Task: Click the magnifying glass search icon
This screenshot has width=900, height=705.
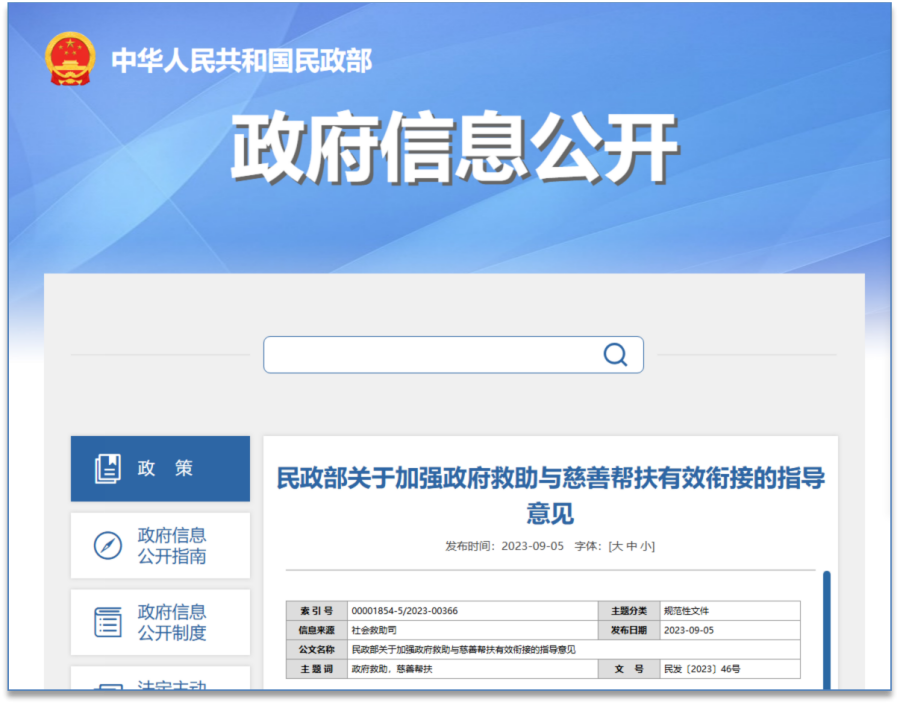Action: pos(615,355)
